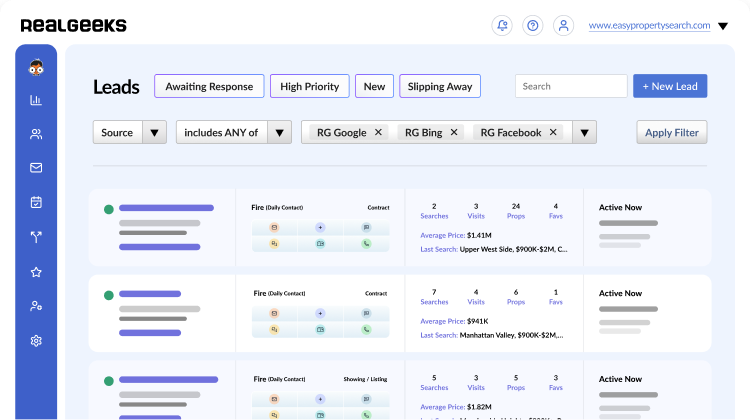Click the green phone icon on first lead
This screenshot has width=750, height=420.
click(366, 244)
